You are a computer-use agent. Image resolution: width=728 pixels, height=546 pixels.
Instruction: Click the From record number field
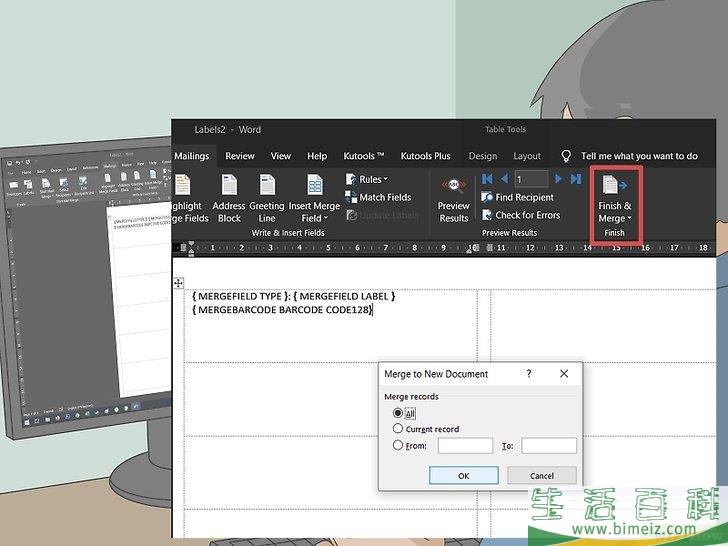pyautogui.click(x=465, y=446)
